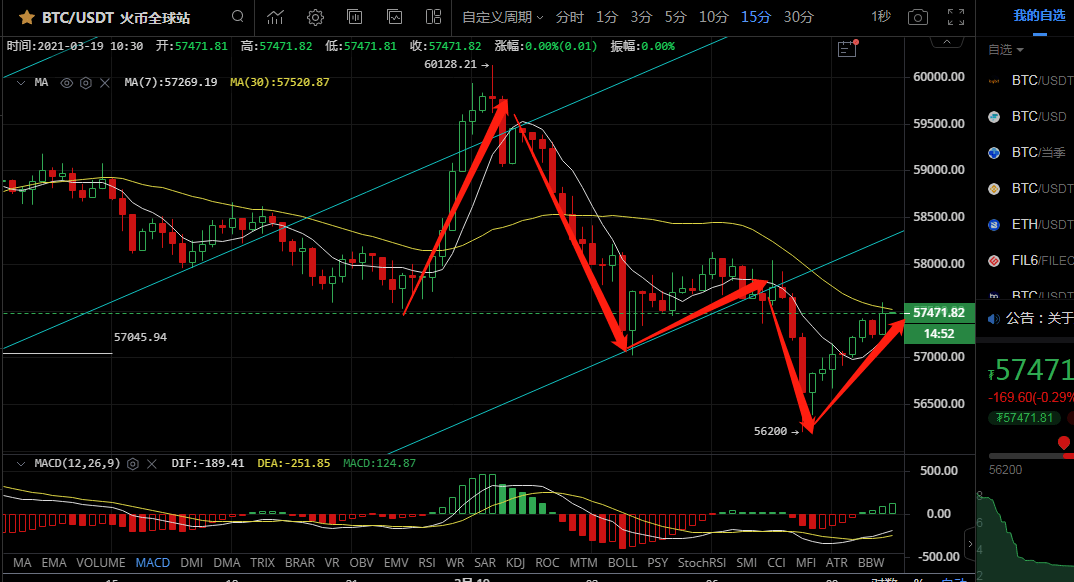
Task: Open MACD indicator settings hexagon icon
Action: coord(133,464)
